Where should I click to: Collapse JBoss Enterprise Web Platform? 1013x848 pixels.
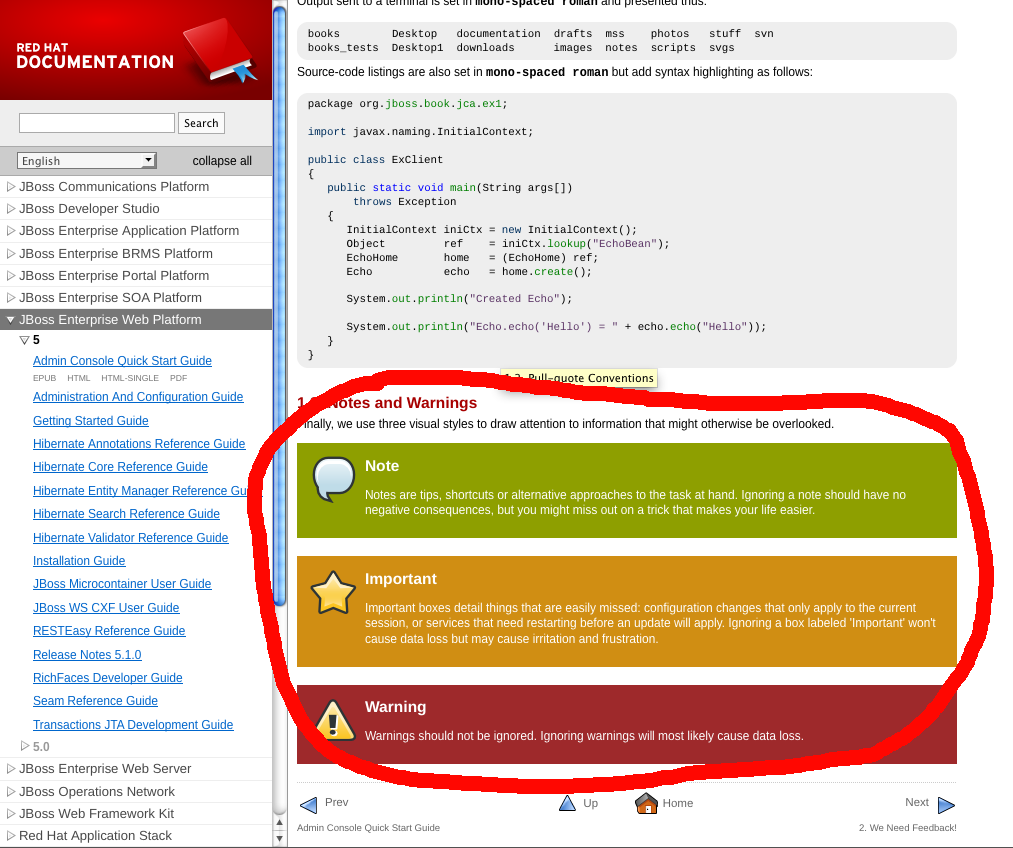(x=10, y=320)
